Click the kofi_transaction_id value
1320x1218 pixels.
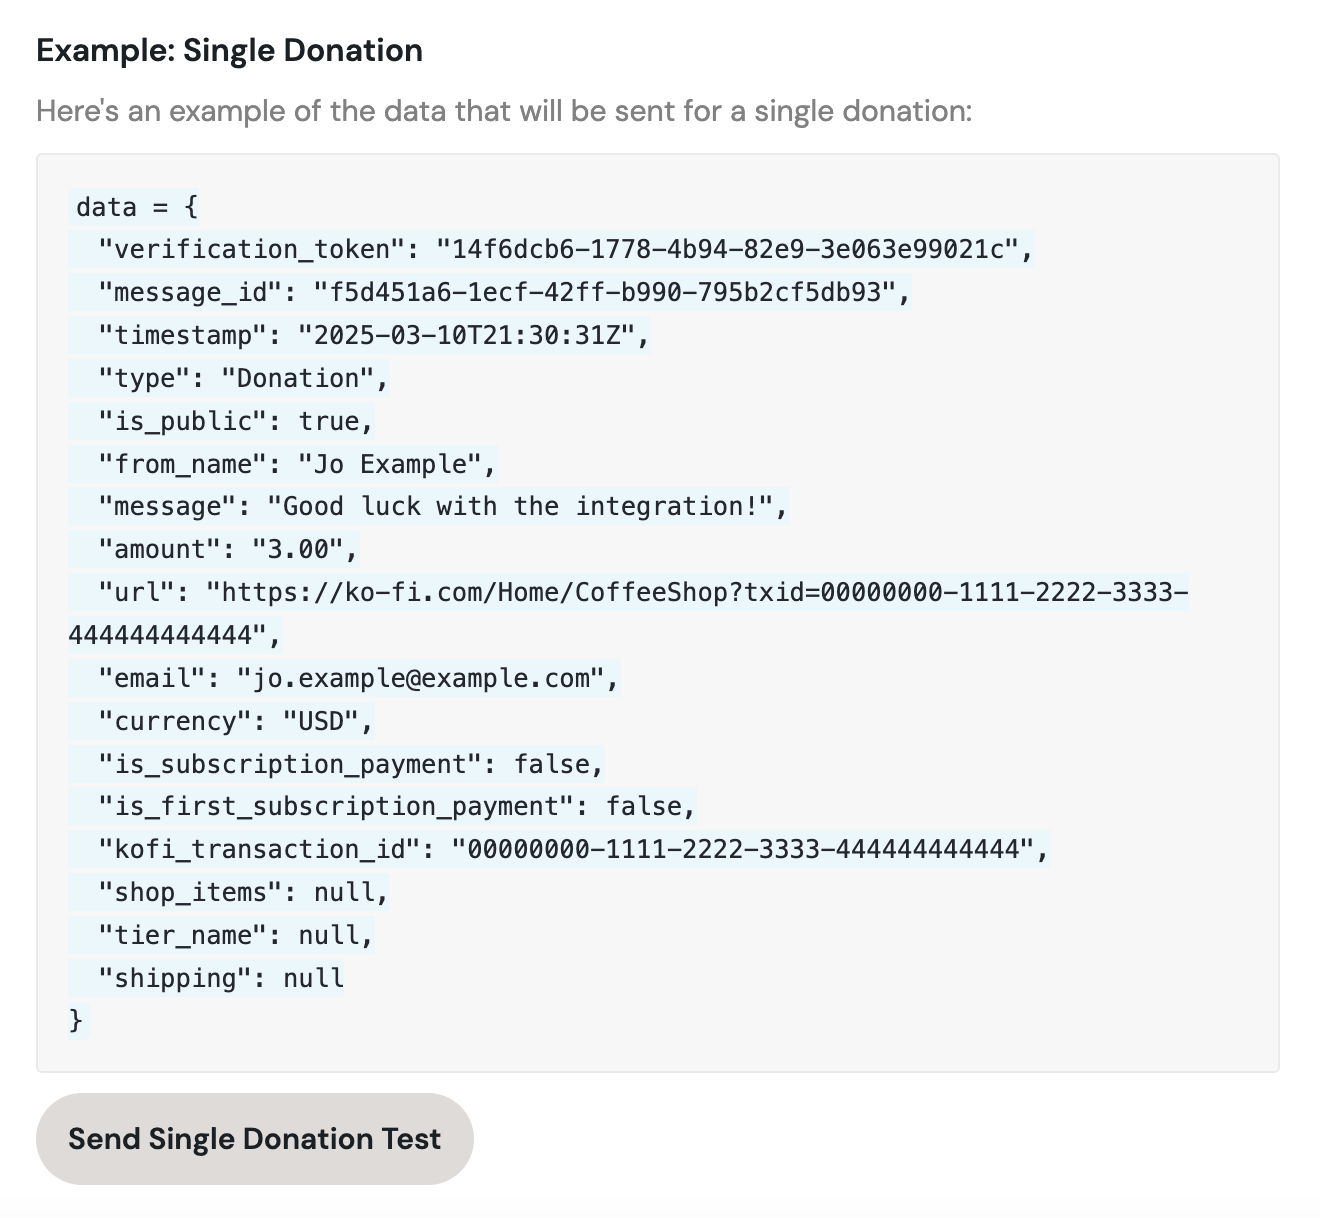pyautogui.click(x=741, y=849)
